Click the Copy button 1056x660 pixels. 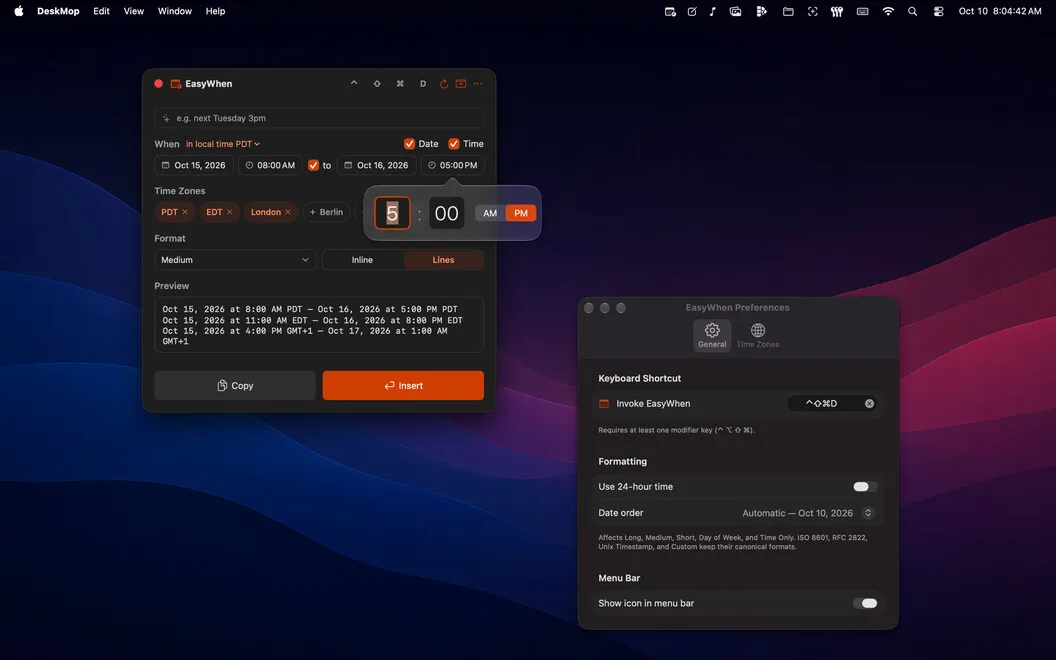(x=235, y=386)
